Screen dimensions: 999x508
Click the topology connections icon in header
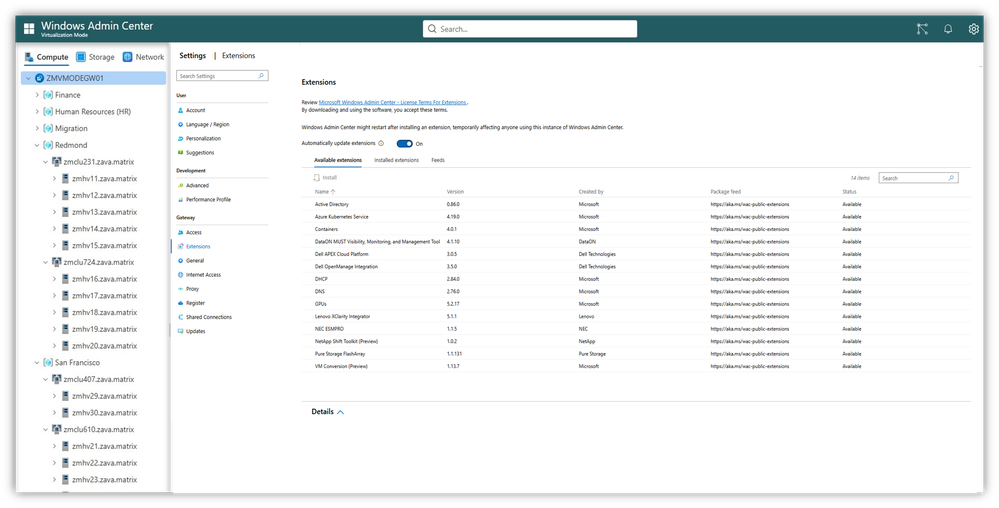pos(922,29)
